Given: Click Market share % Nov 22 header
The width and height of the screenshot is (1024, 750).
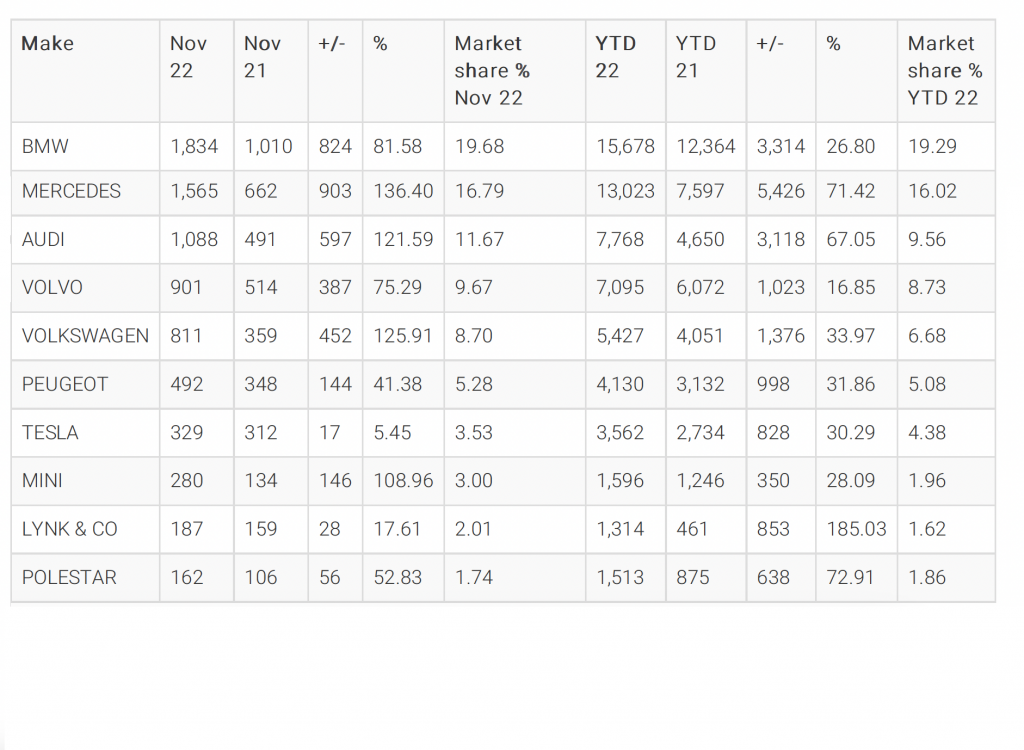Looking at the screenshot, I should pyautogui.click(x=492, y=71).
